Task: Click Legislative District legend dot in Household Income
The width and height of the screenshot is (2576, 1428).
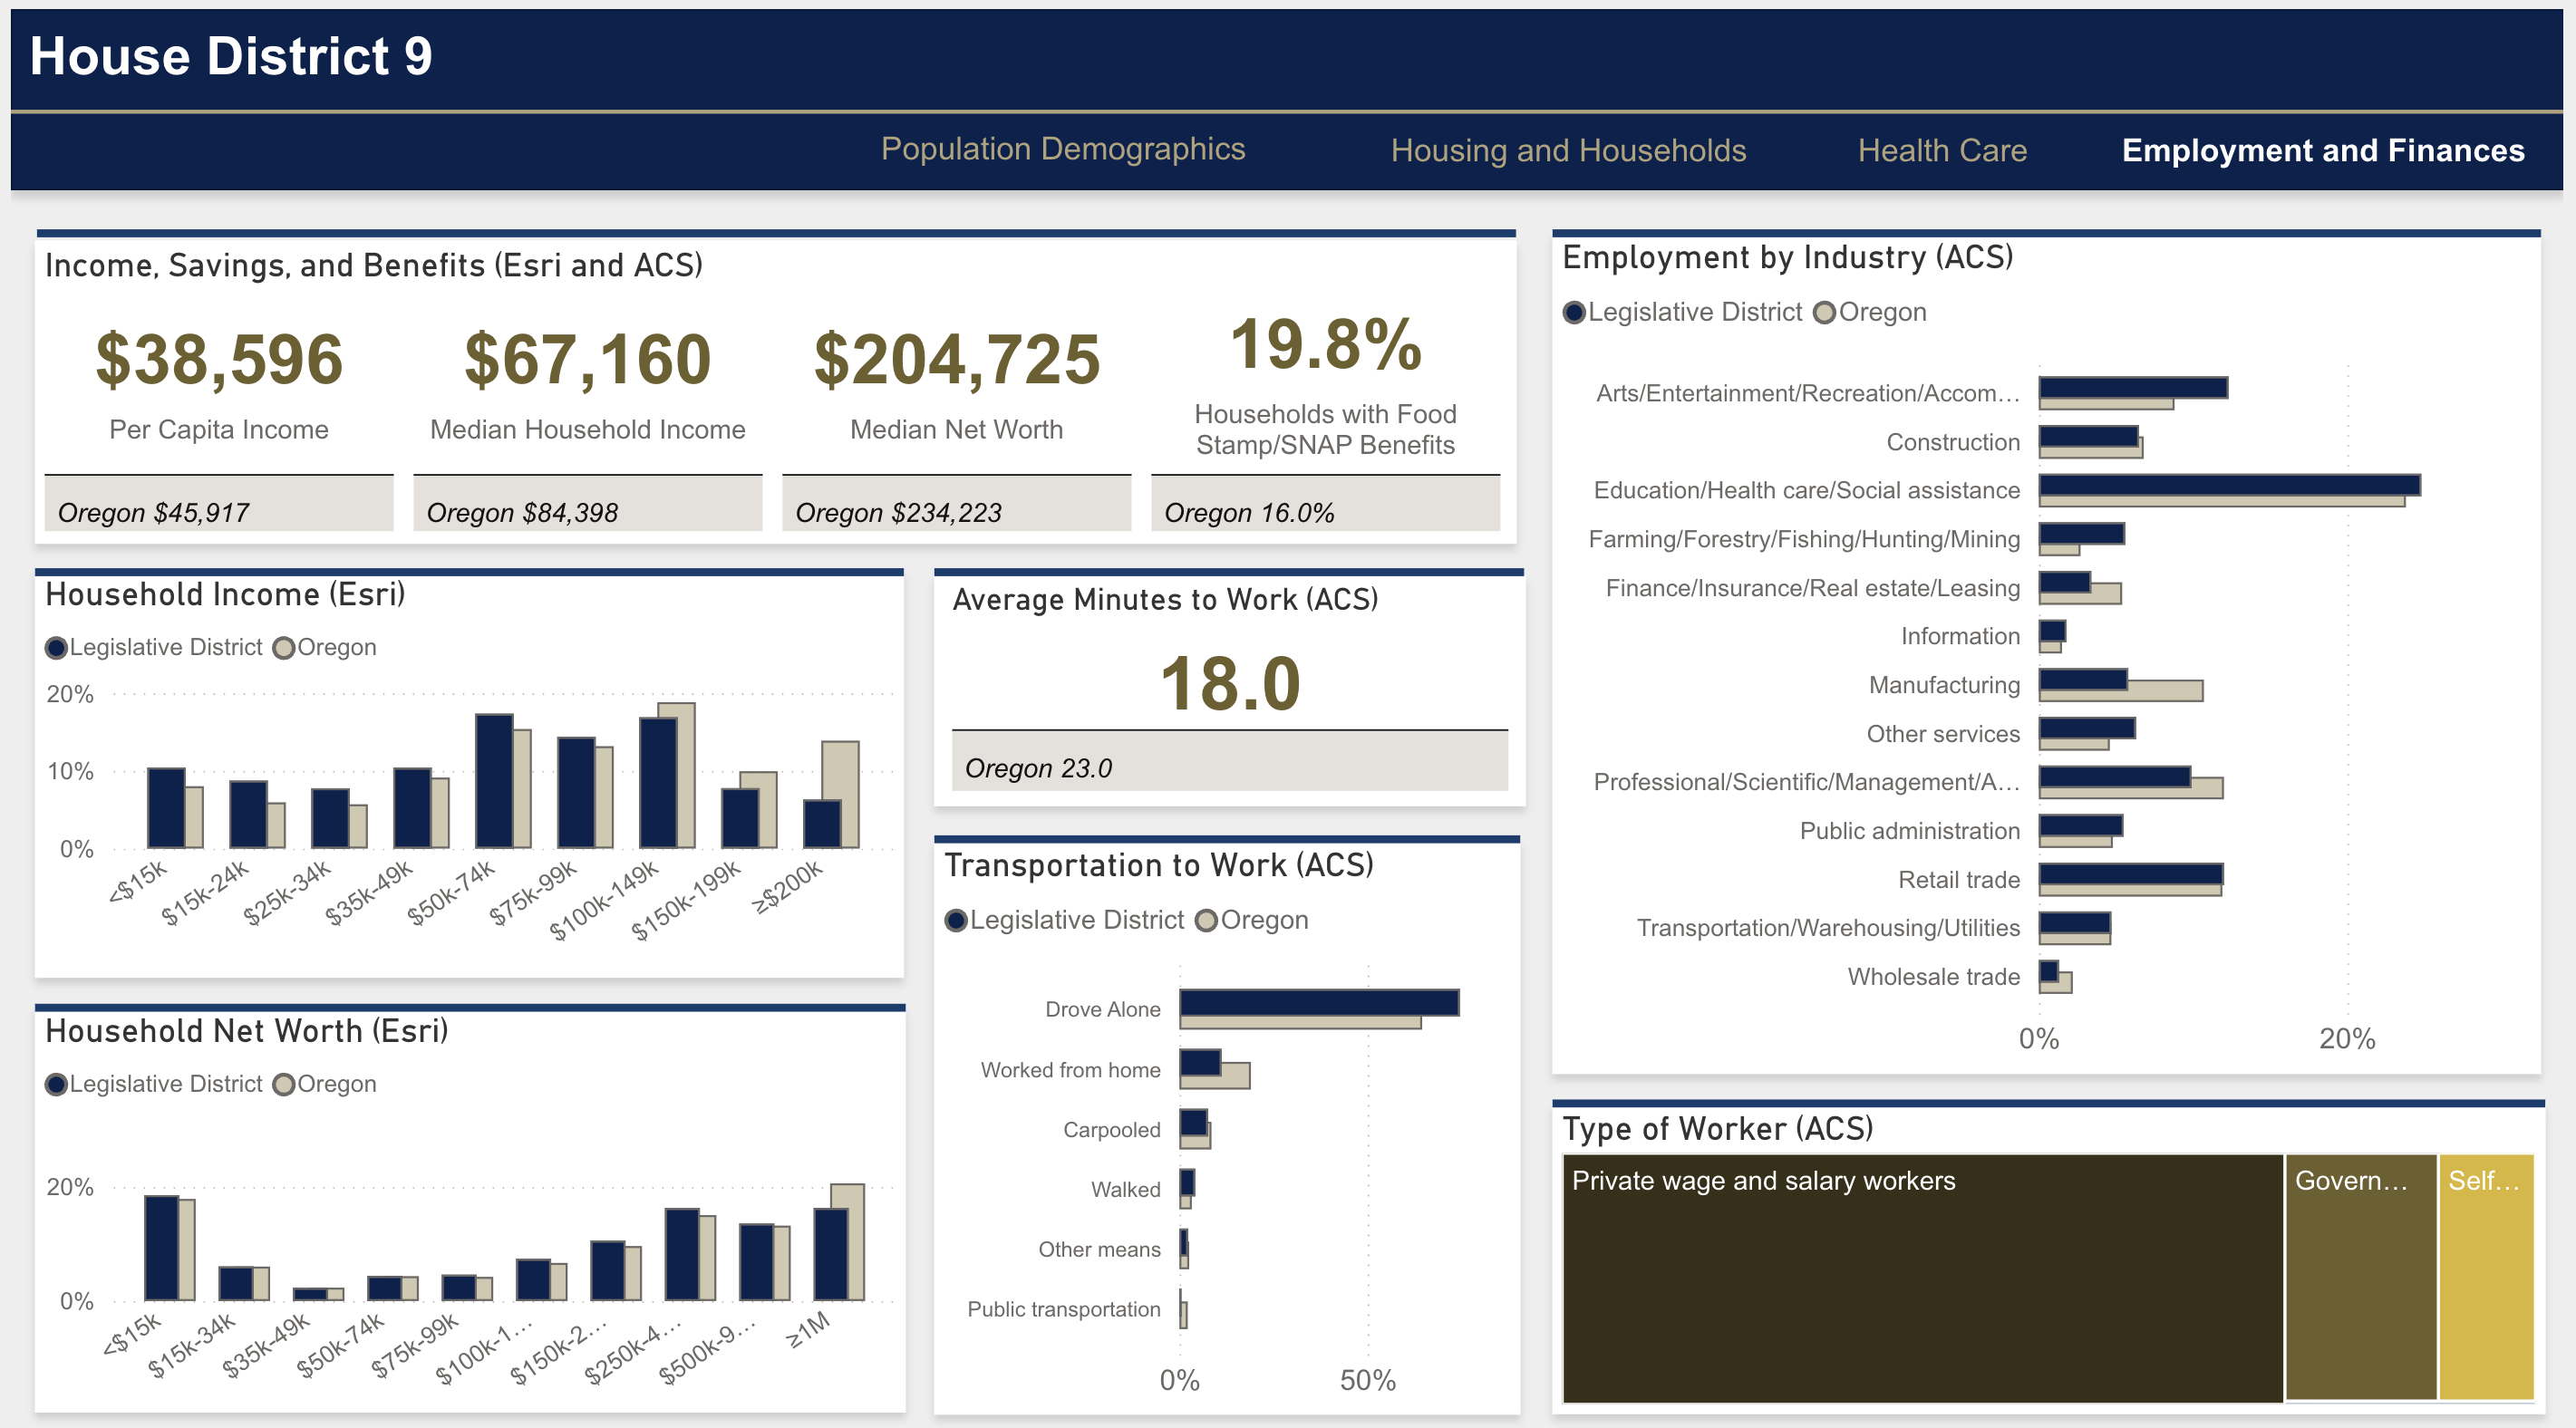Action: [x=56, y=648]
